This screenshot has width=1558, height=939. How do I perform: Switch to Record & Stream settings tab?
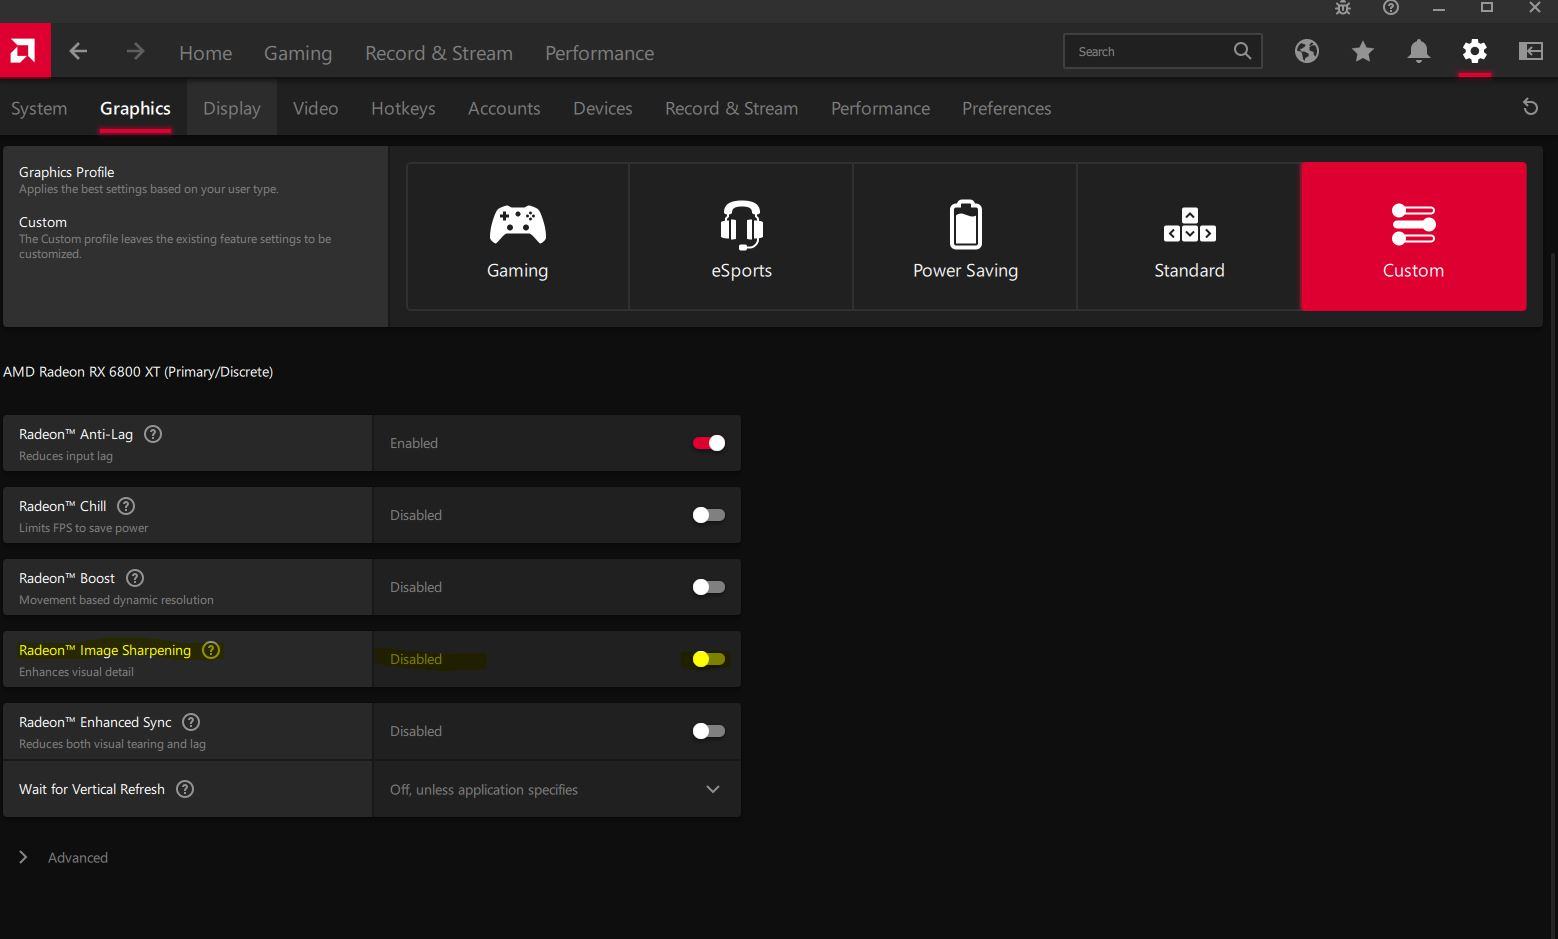(731, 108)
